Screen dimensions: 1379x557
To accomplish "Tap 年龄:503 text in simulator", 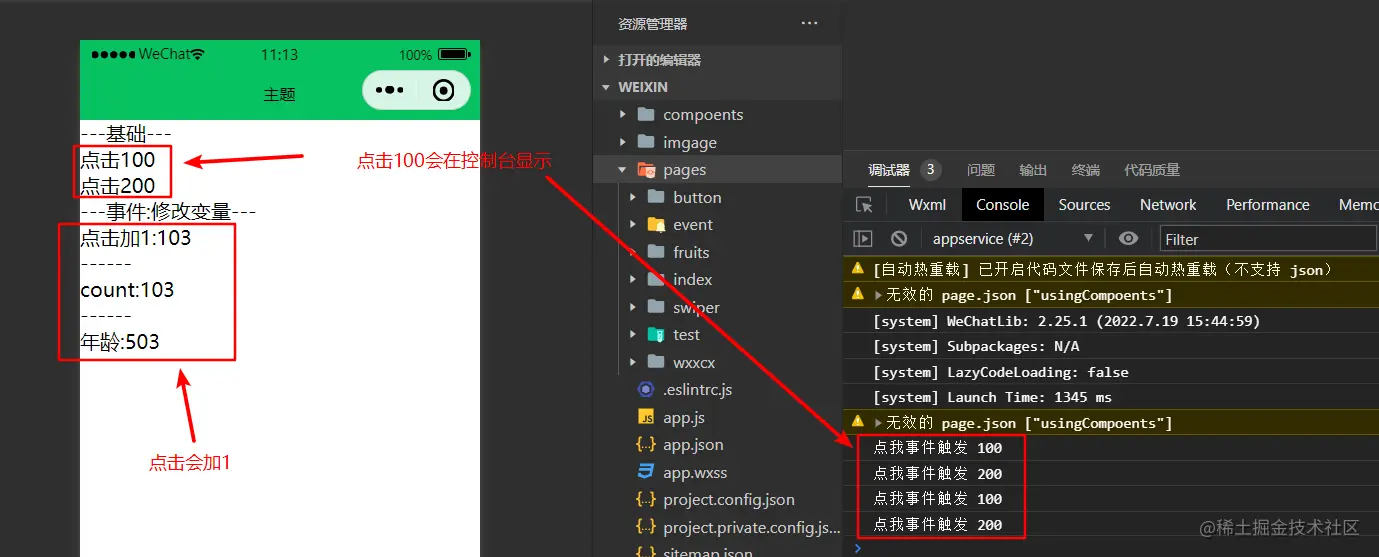I will point(120,342).
